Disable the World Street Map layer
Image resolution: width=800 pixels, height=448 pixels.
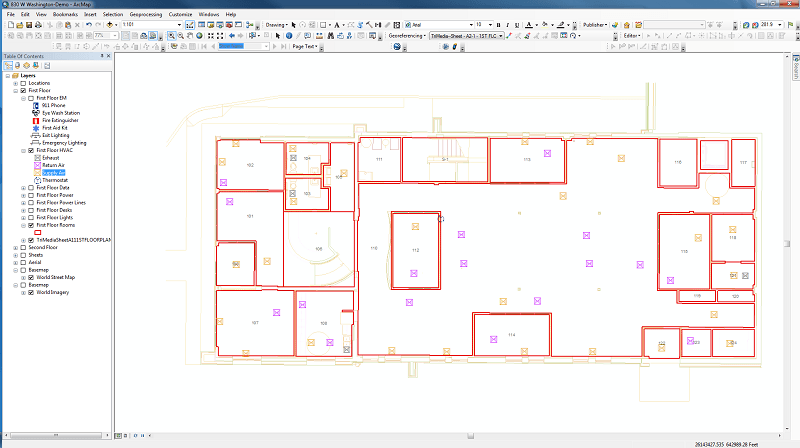[x=31, y=278]
